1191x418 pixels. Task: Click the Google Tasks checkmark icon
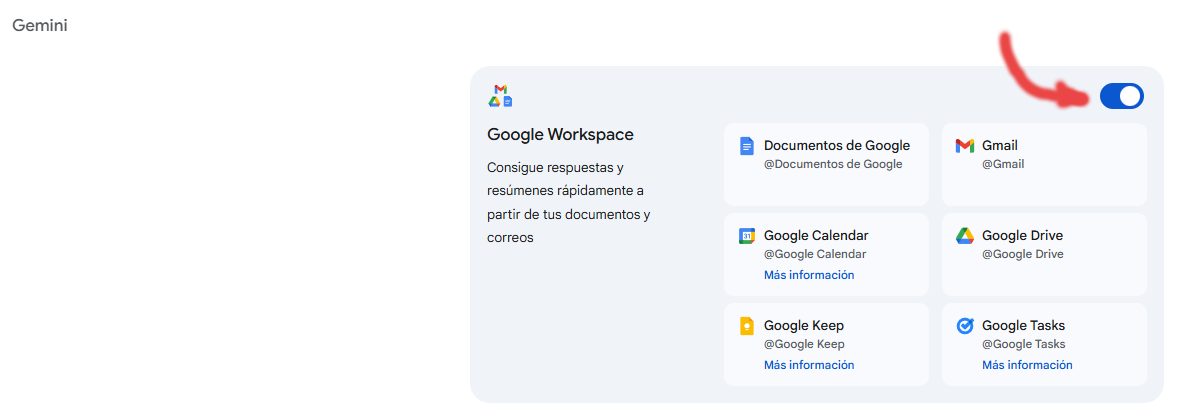[965, 326]
